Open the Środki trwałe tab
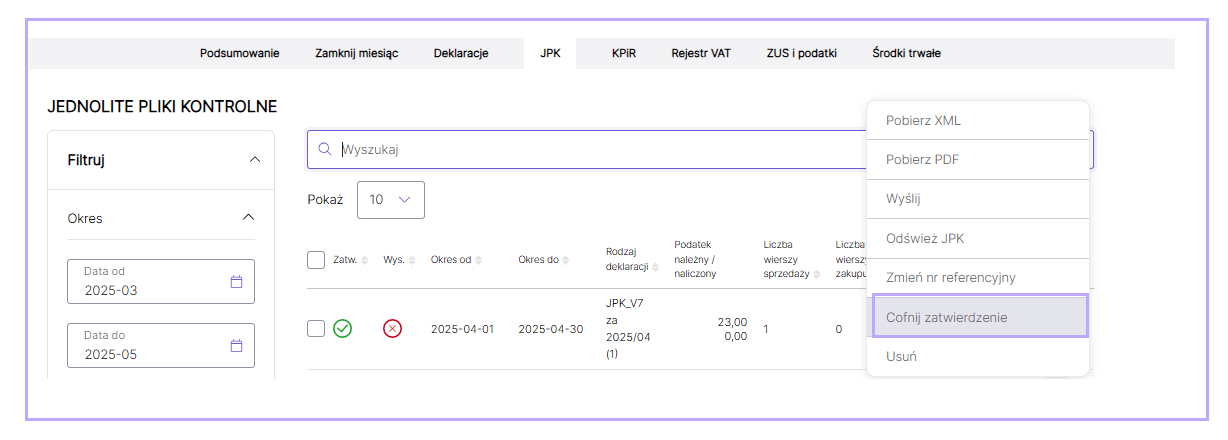This screenshot has width=1228, height=440. 906,53
